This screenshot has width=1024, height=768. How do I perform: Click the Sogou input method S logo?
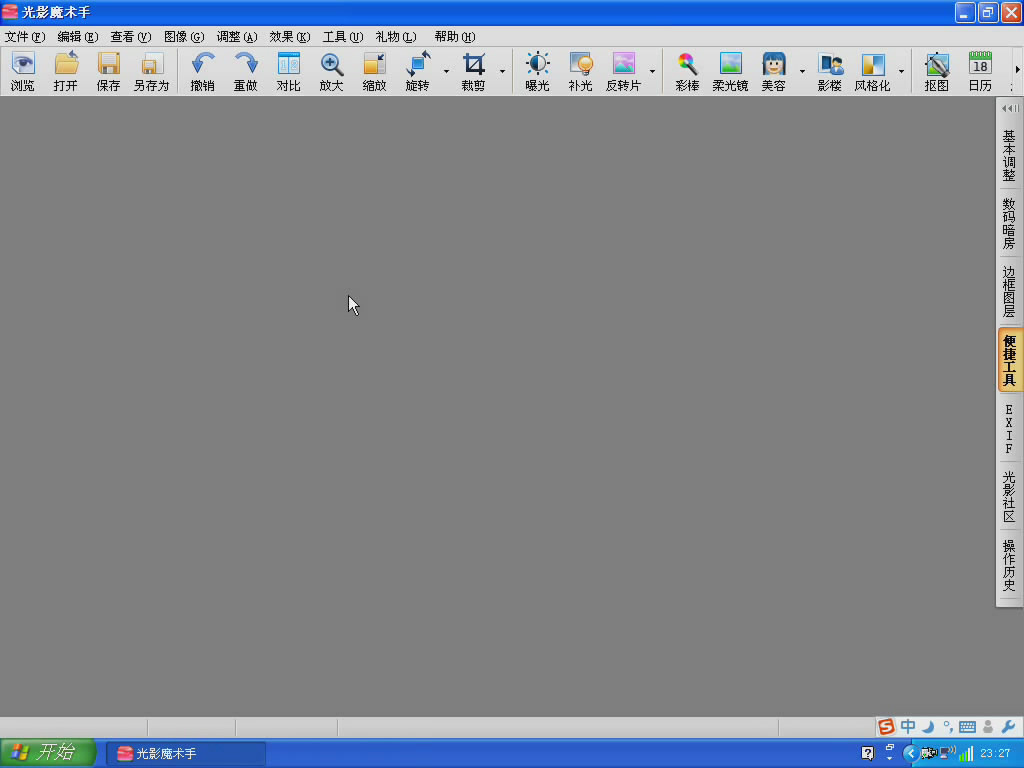886,726
